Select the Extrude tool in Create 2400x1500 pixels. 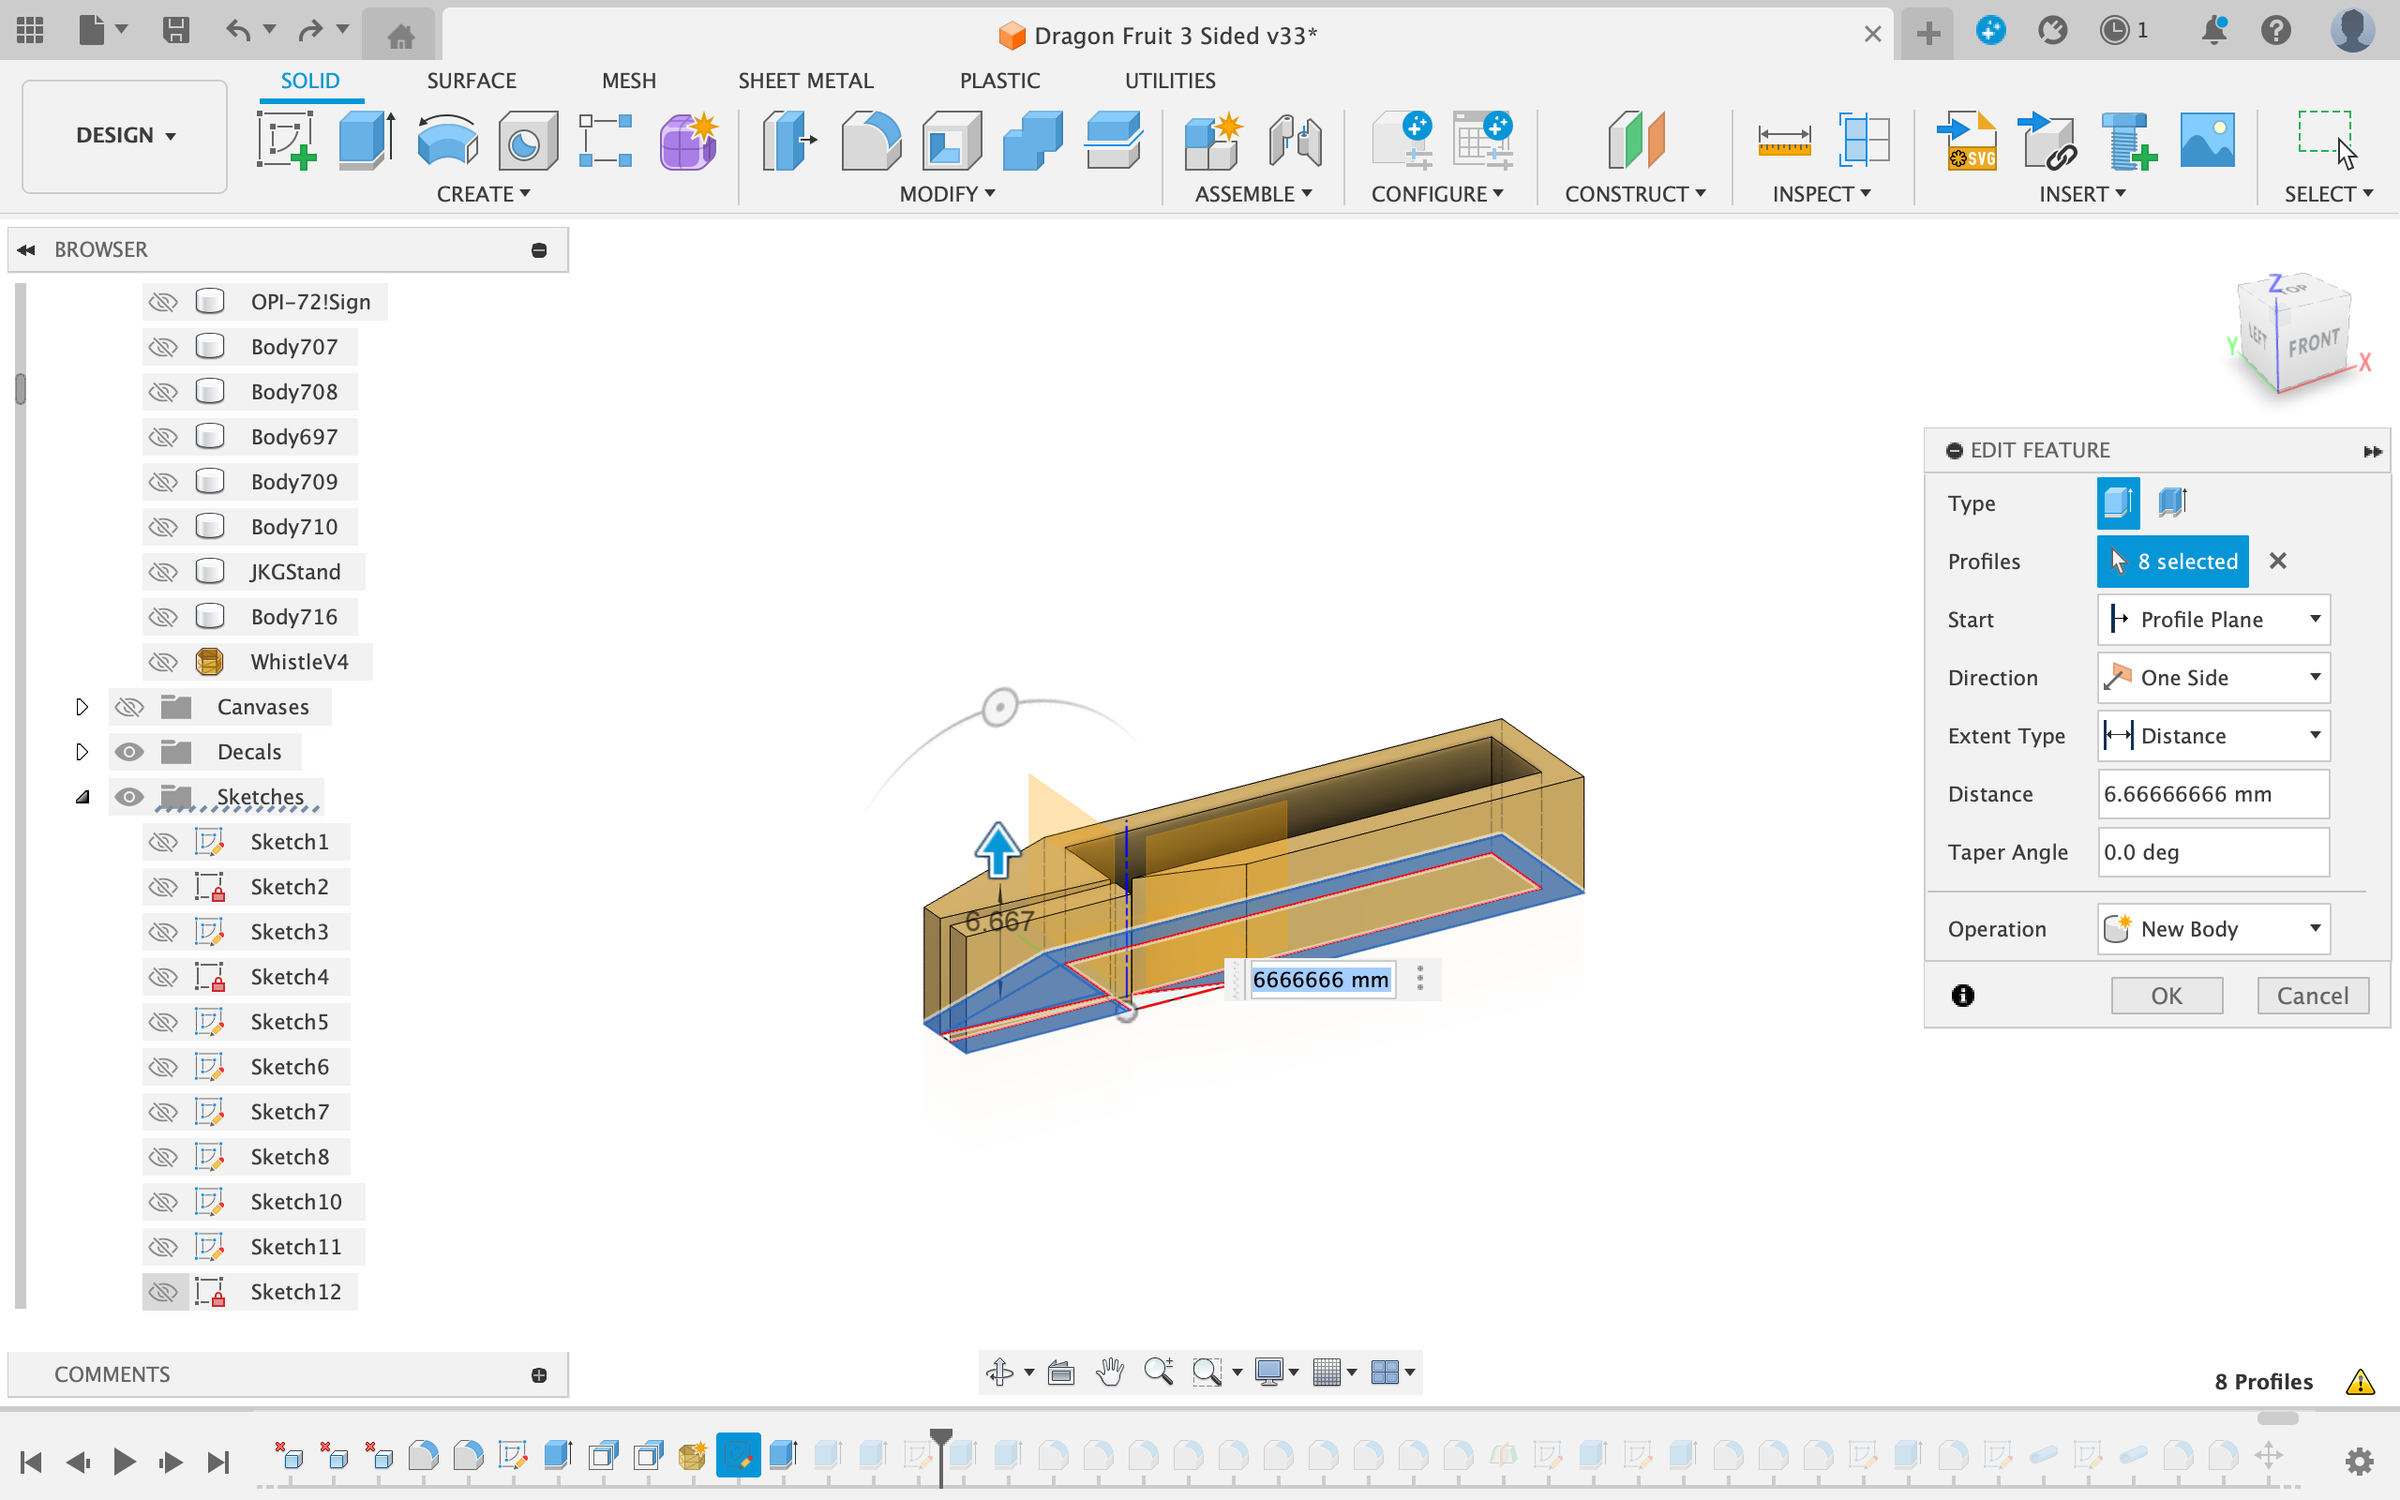365,140
